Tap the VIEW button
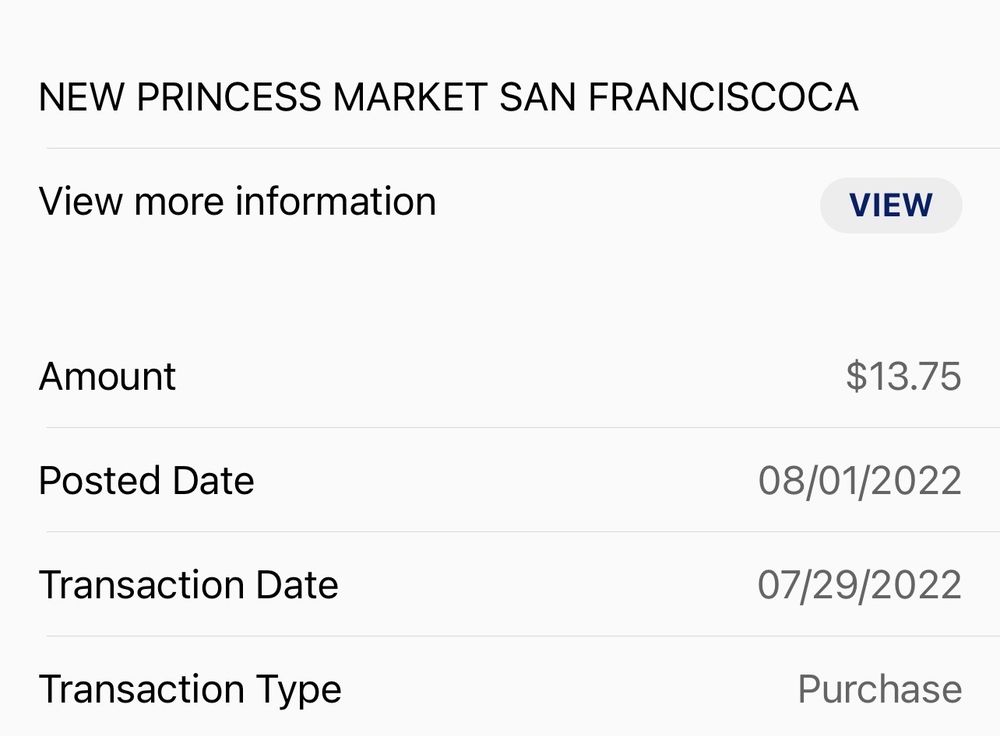This screenshot has height=736, width=1000. [890, 205]
